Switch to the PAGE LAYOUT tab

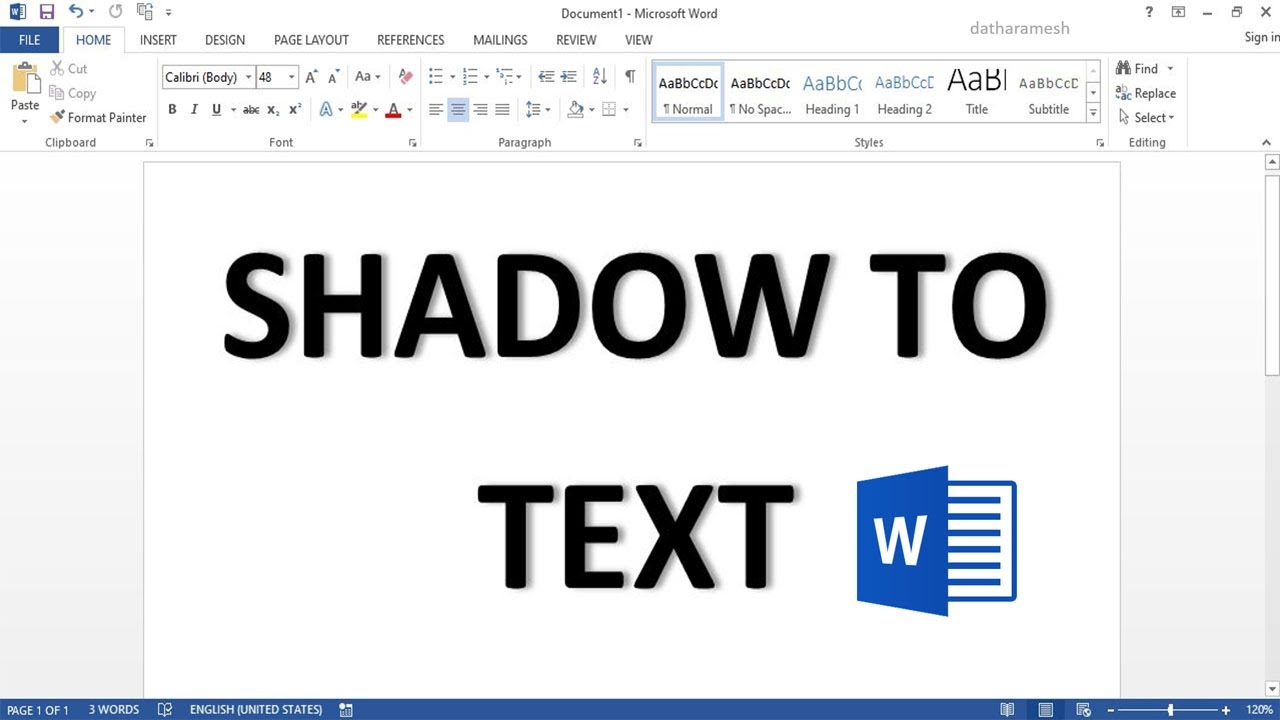click(x=311, y=40)
